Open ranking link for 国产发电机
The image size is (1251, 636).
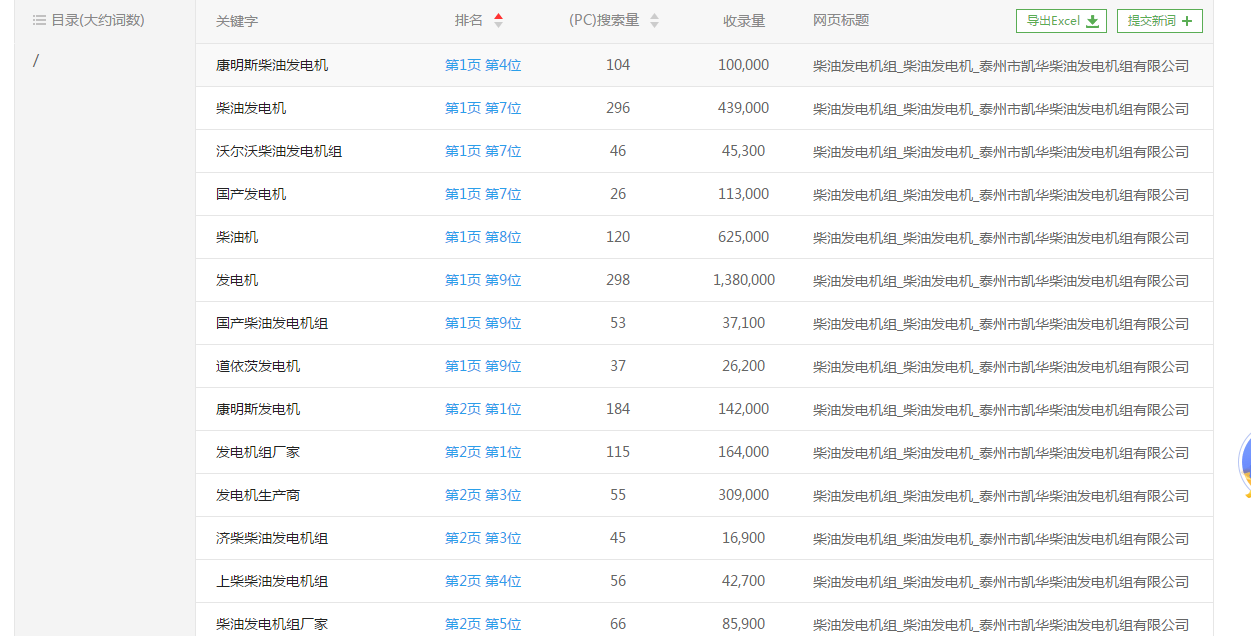coord(483,194)
